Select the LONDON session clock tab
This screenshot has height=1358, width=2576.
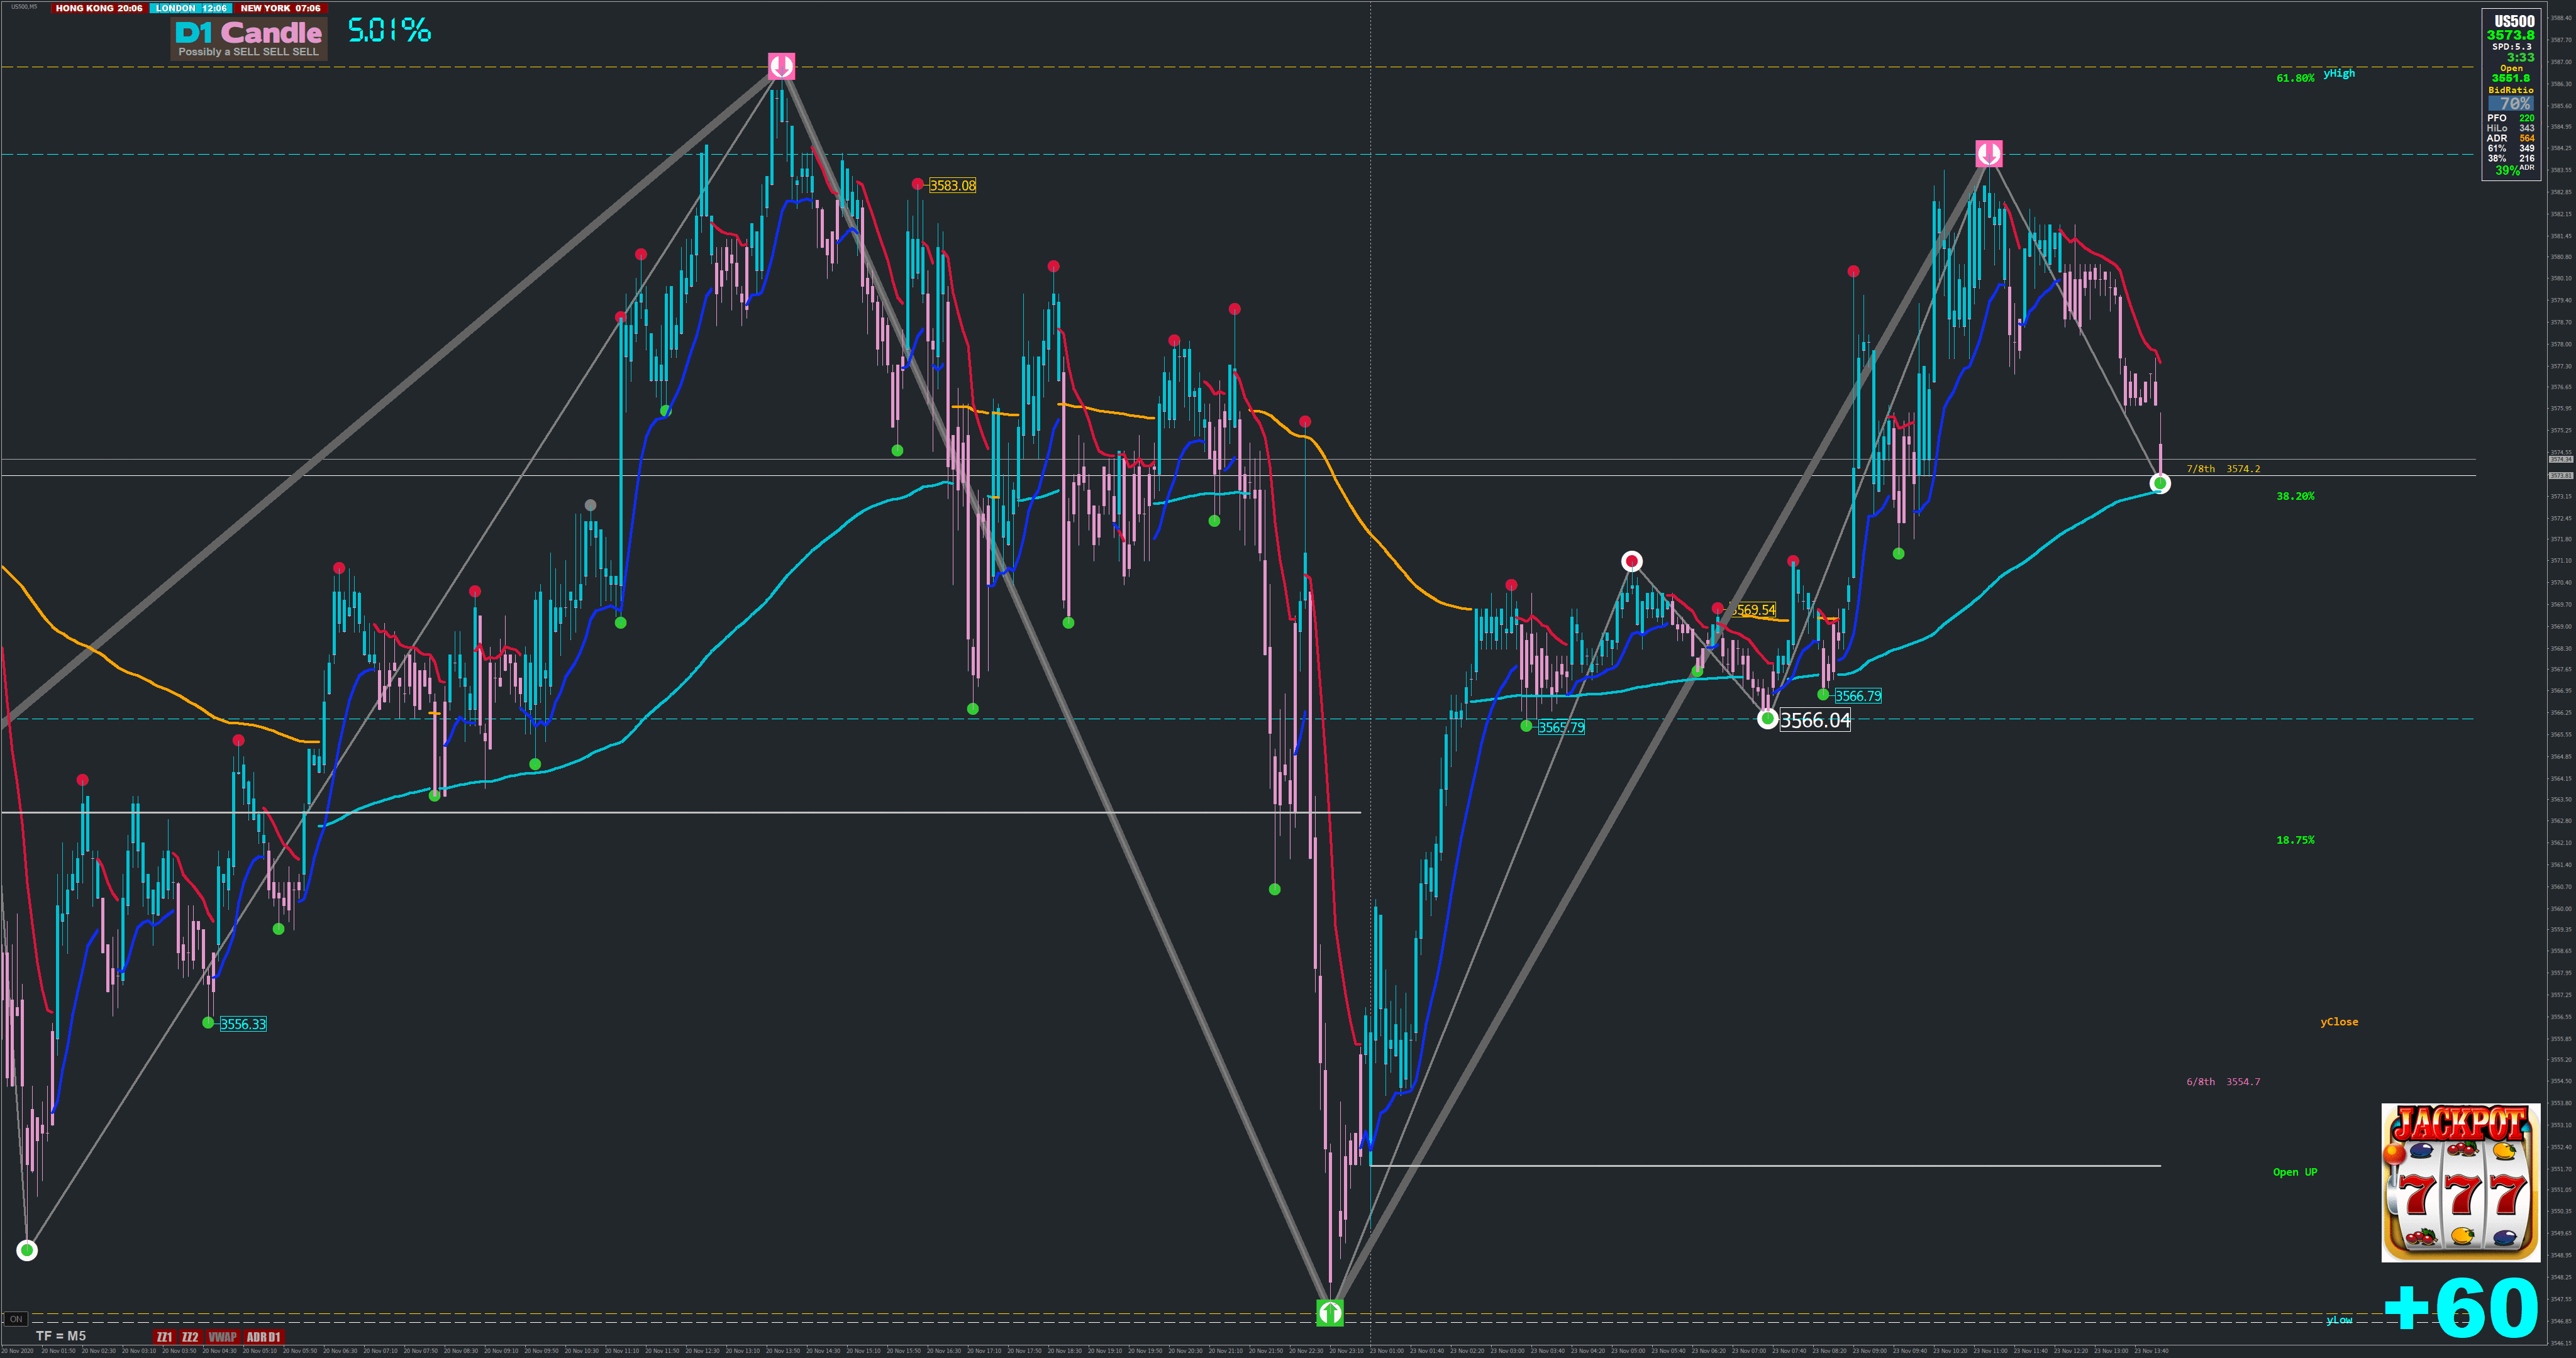click(190, 8)
